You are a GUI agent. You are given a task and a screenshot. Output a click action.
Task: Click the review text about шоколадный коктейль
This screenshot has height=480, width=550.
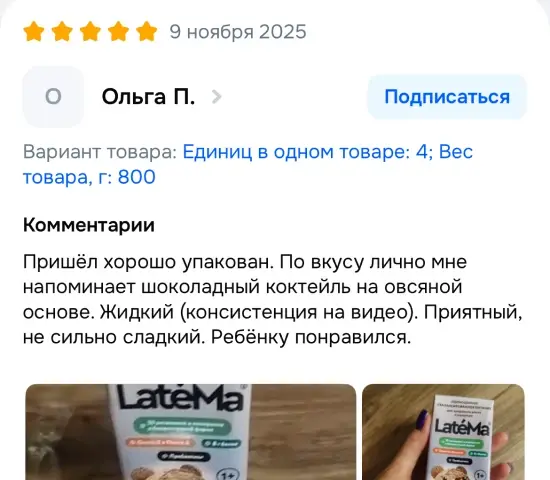(273, 299)
